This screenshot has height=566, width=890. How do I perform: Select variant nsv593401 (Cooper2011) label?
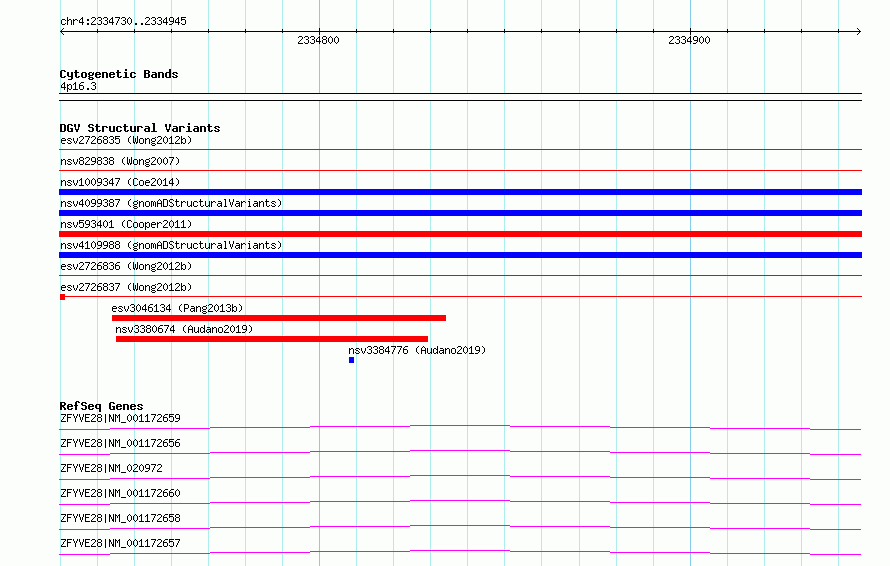pos(126,224)
